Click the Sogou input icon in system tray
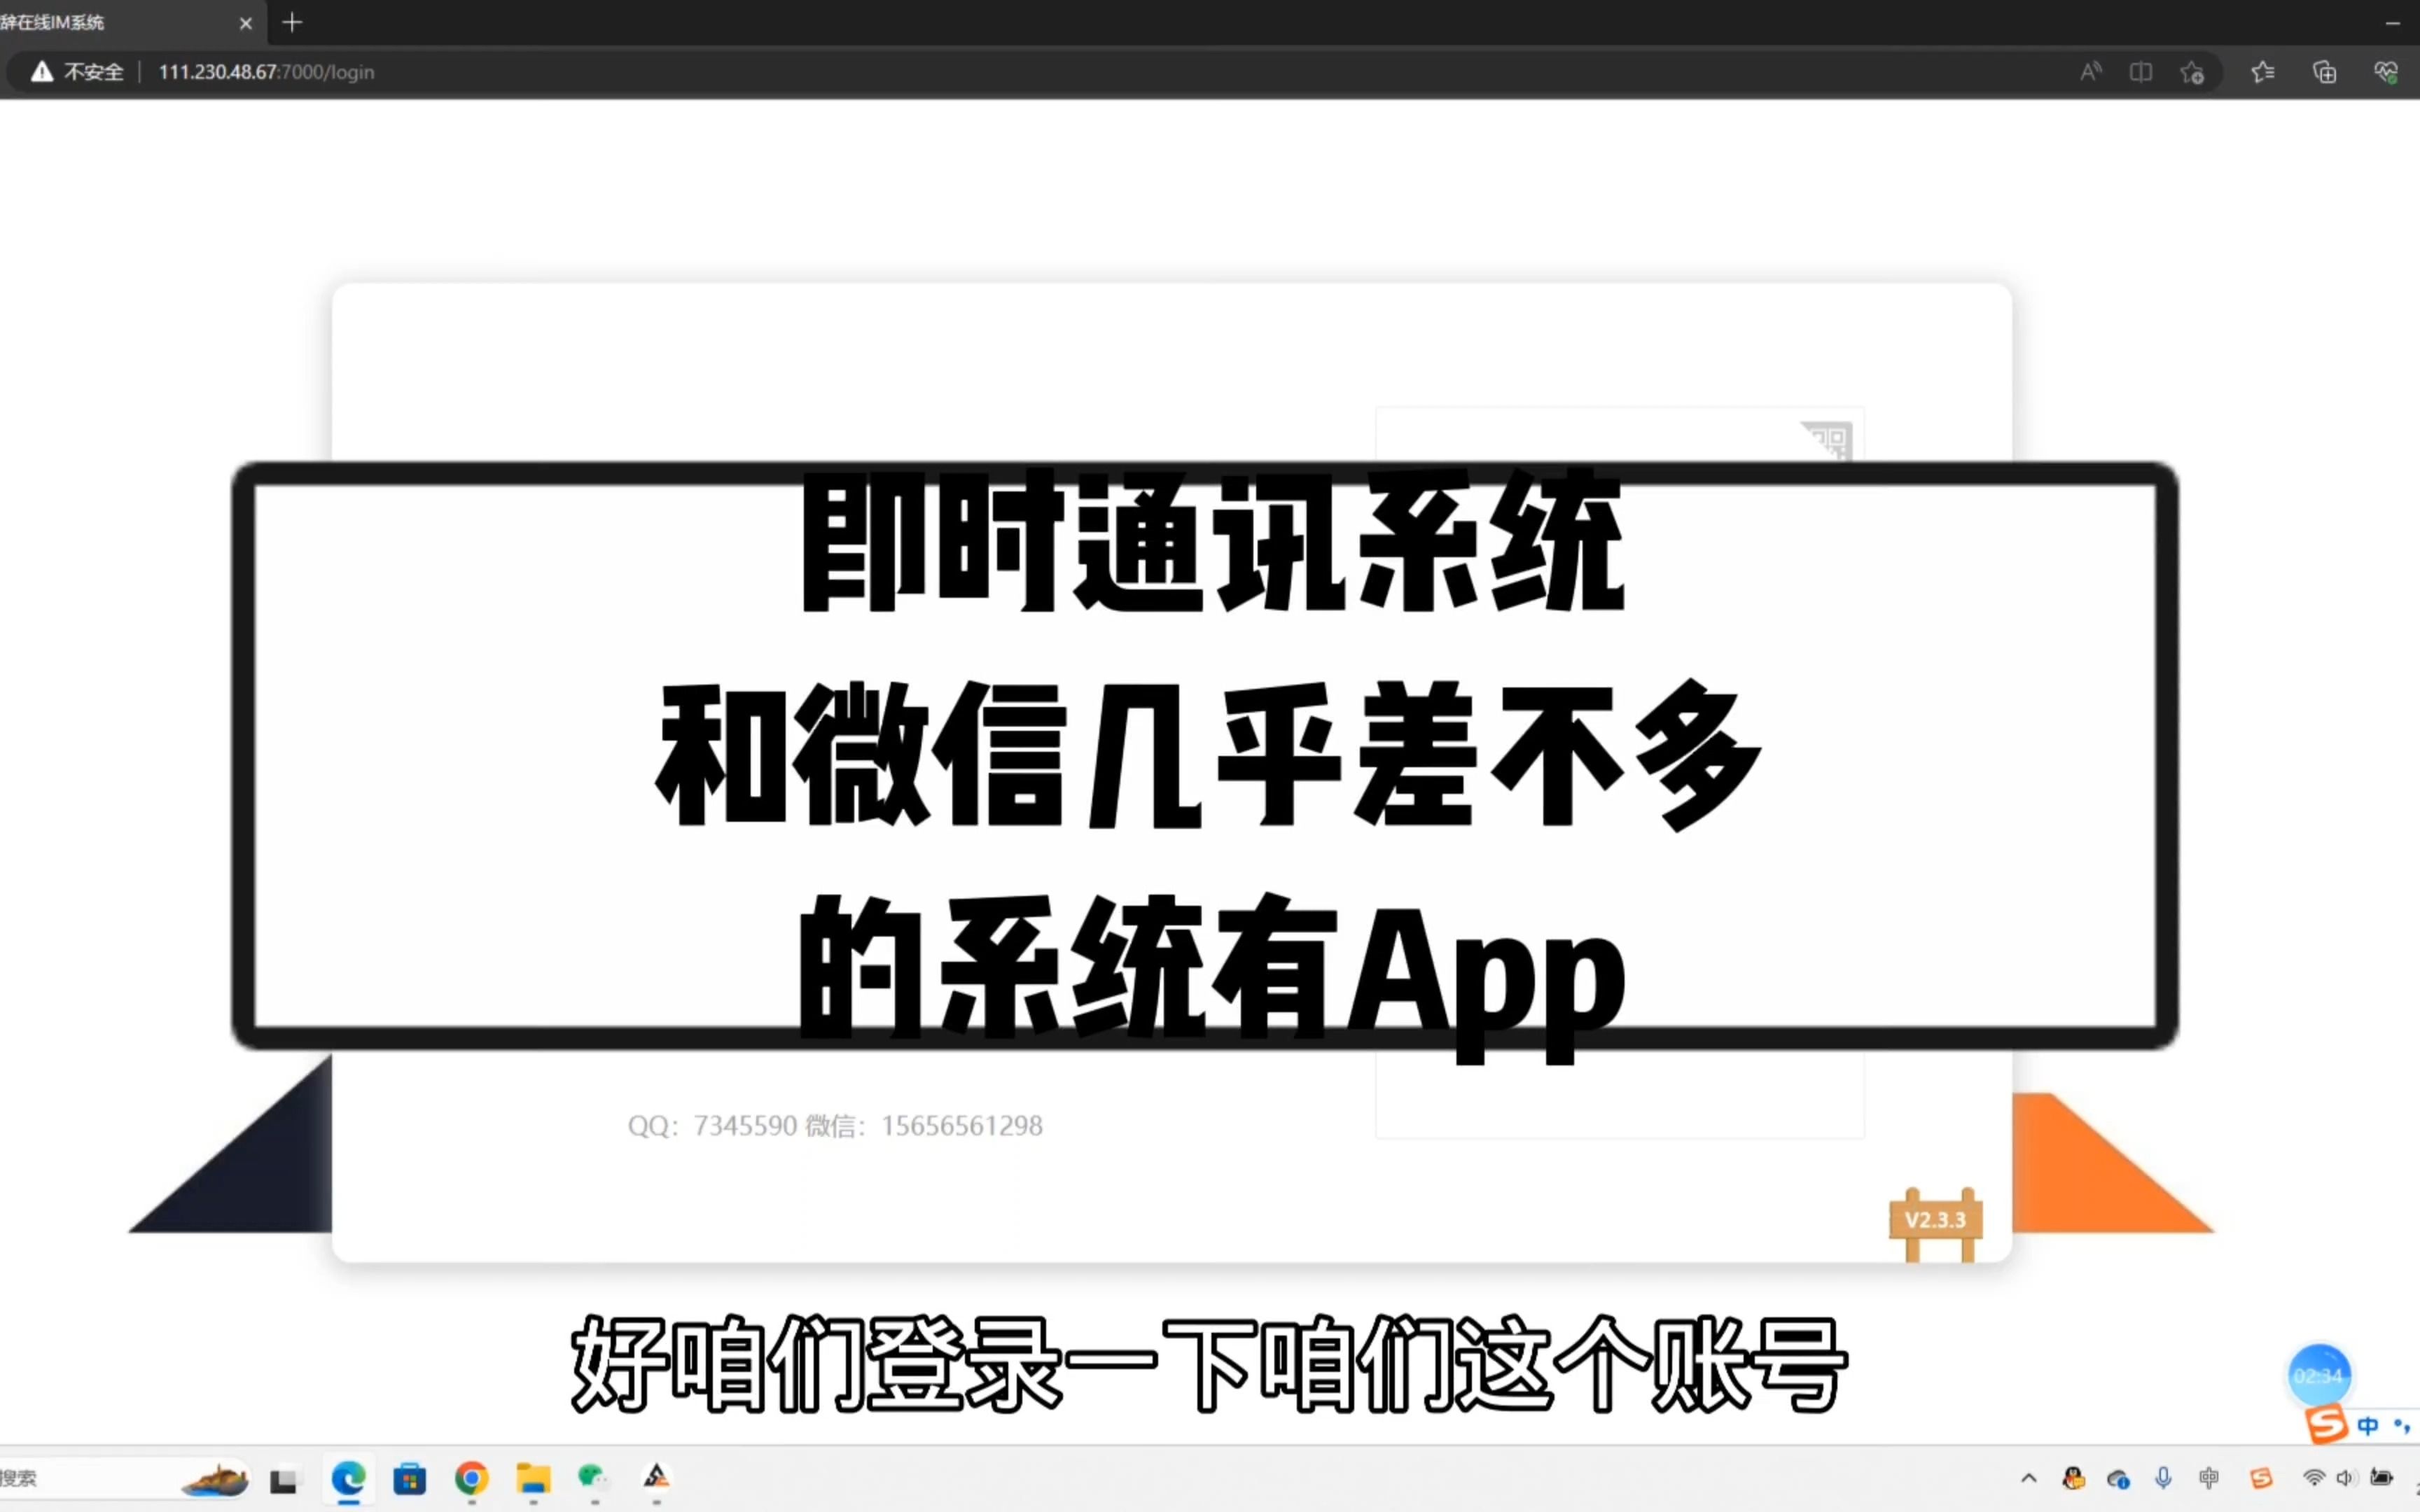This screenshot has height=1512, width=2420. tap(2261, 1478)
